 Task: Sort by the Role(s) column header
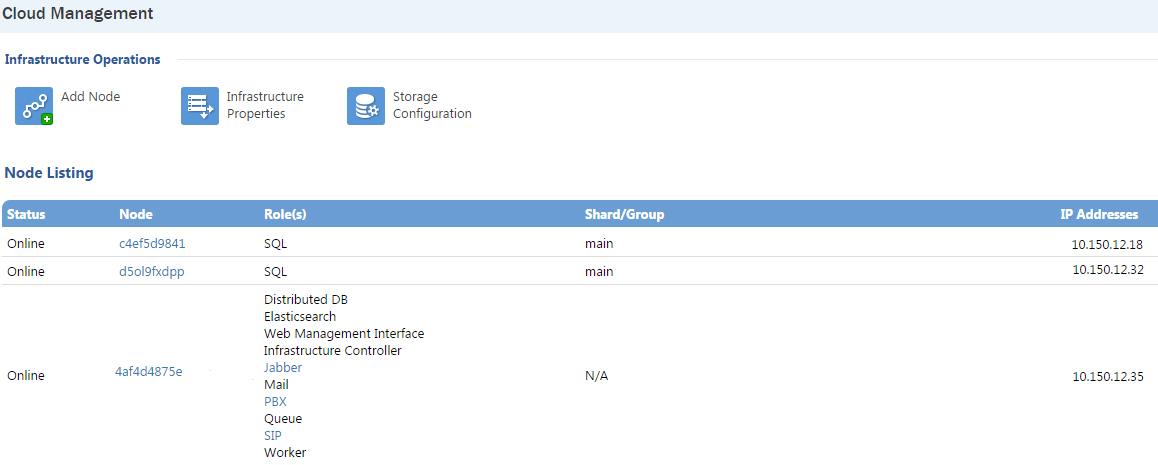pyautogui.click(x=285, y=215)
